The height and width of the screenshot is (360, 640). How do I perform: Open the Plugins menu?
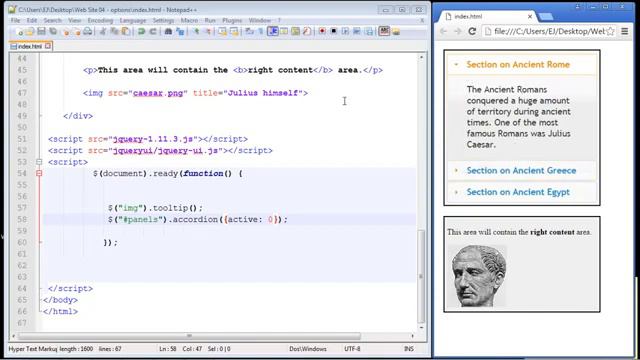point(232,20)
